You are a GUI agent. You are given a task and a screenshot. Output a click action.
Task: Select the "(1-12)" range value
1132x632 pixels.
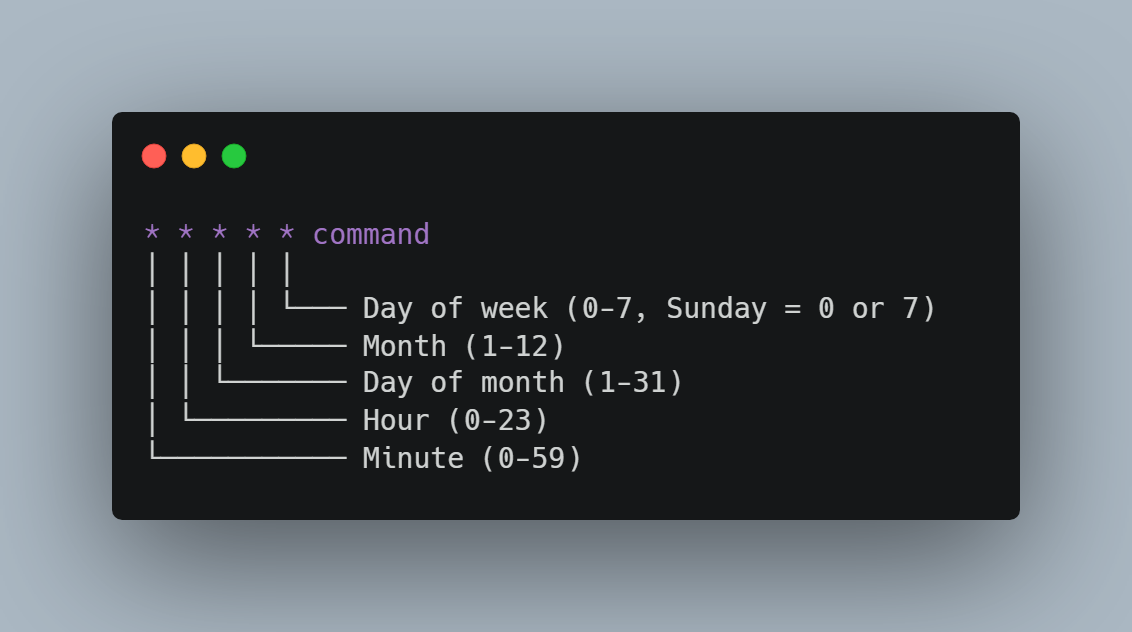point(514,346)
